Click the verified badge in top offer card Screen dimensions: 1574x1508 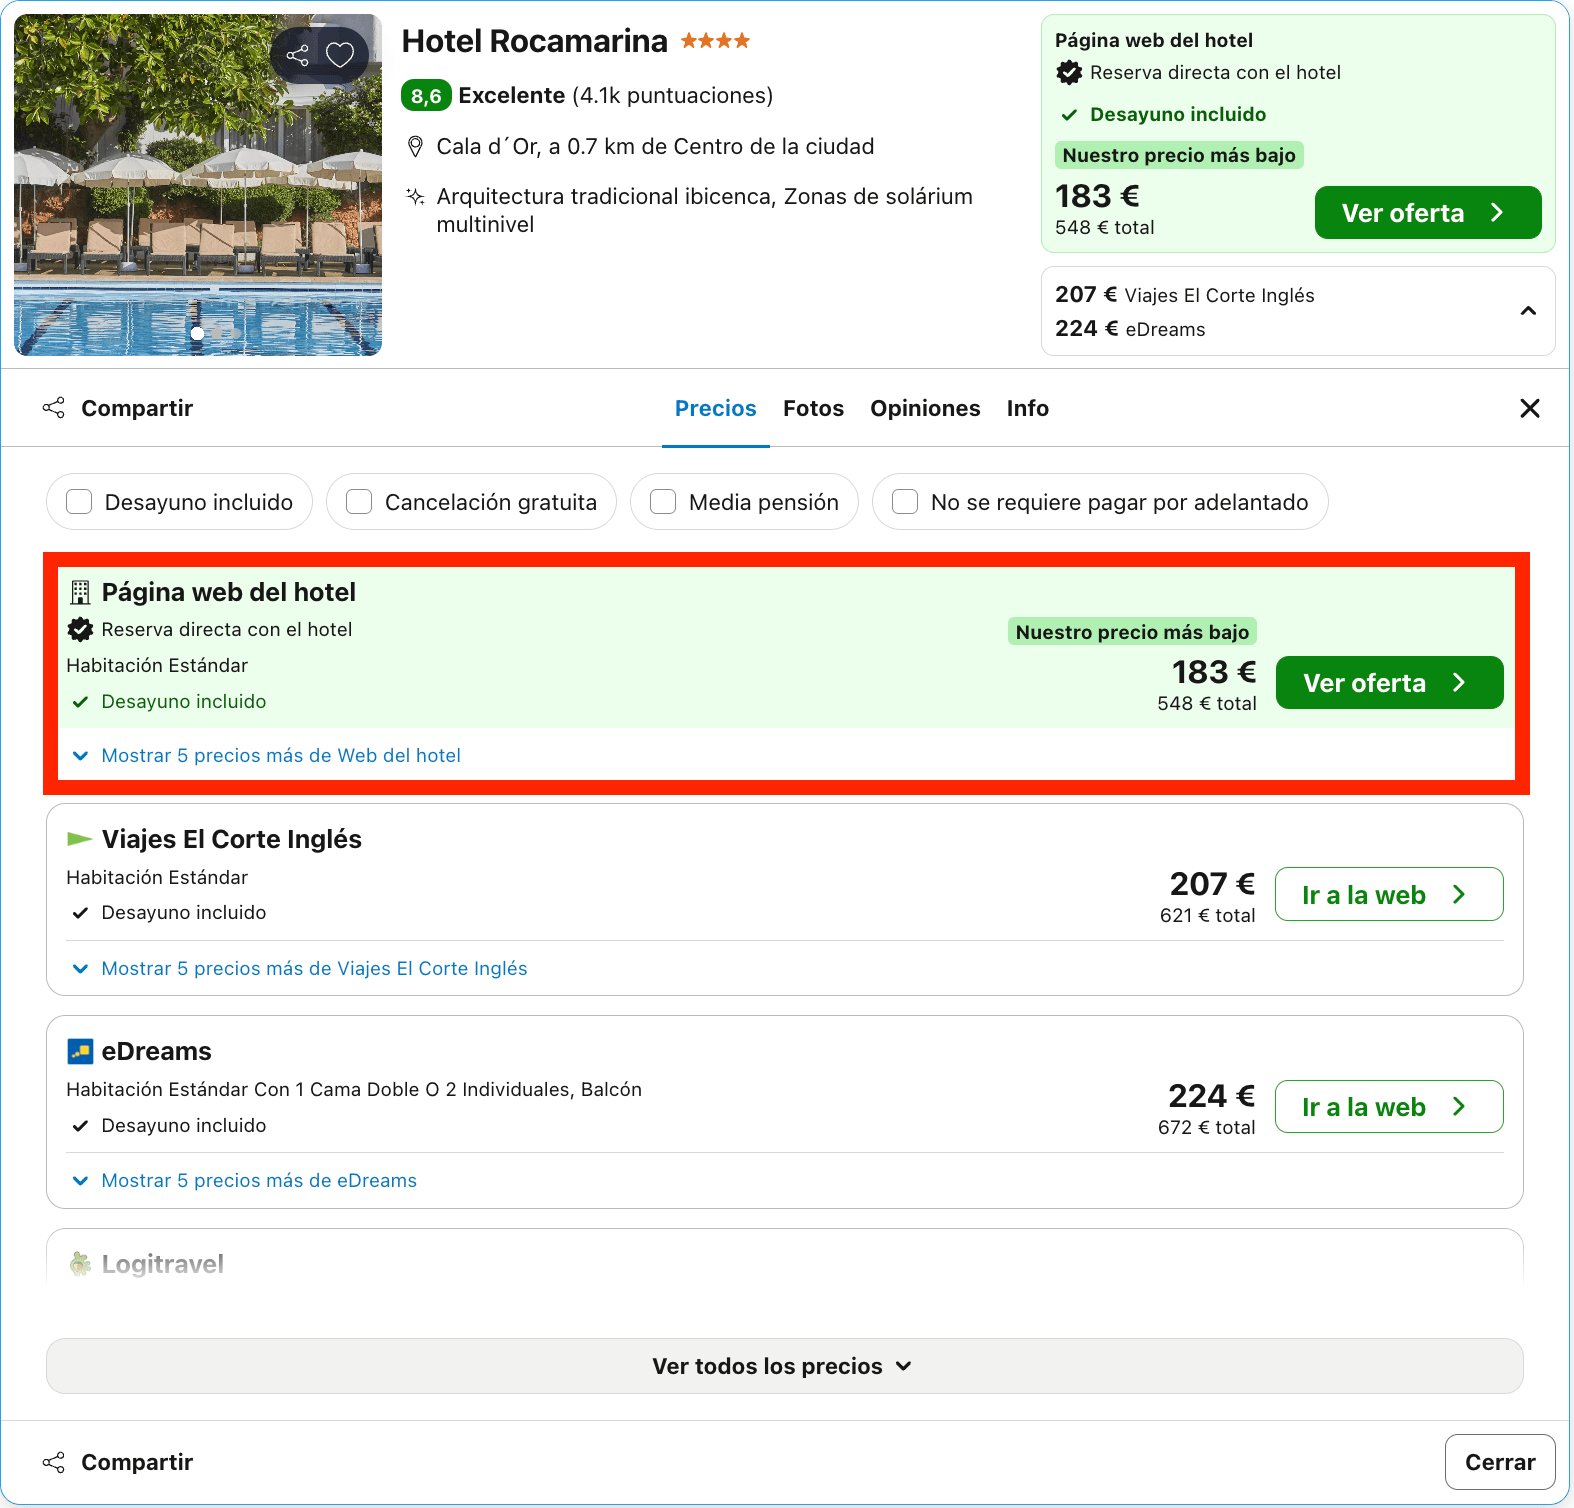(1069, 72)
